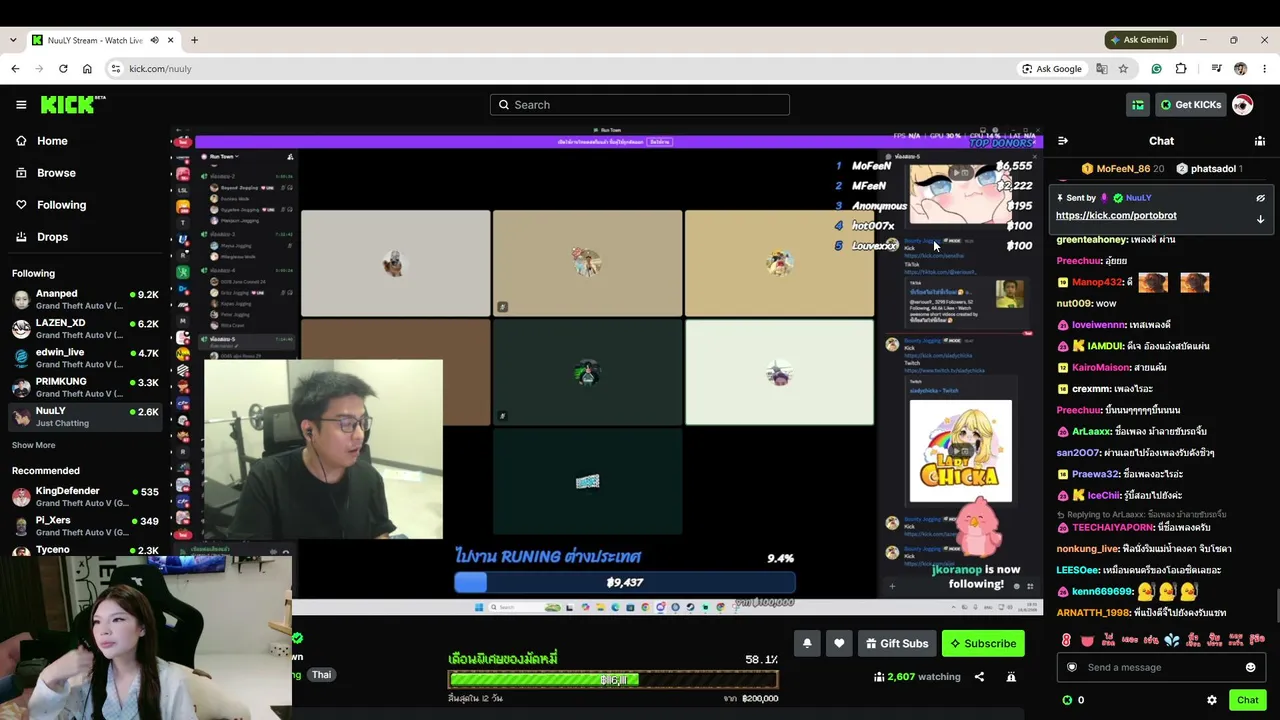The width and height of the screenshot is (1280, 720).
Task: Open the browser extensions menu
Action: [x=1181, y=69]
